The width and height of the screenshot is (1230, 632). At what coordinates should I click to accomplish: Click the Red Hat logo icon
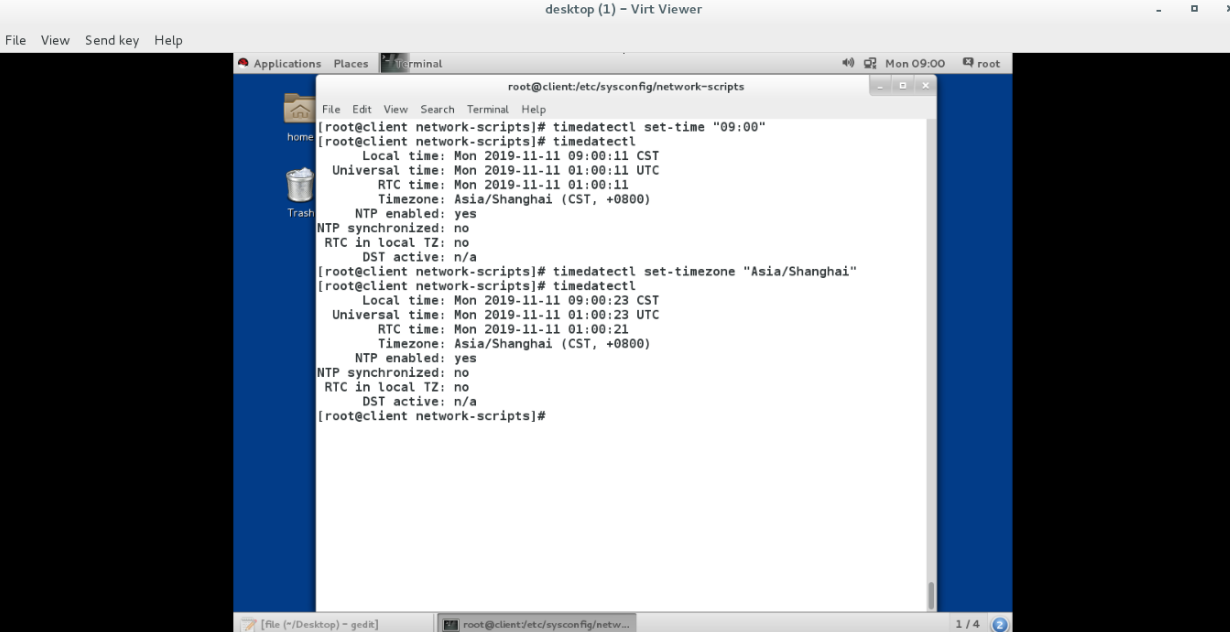243,63
